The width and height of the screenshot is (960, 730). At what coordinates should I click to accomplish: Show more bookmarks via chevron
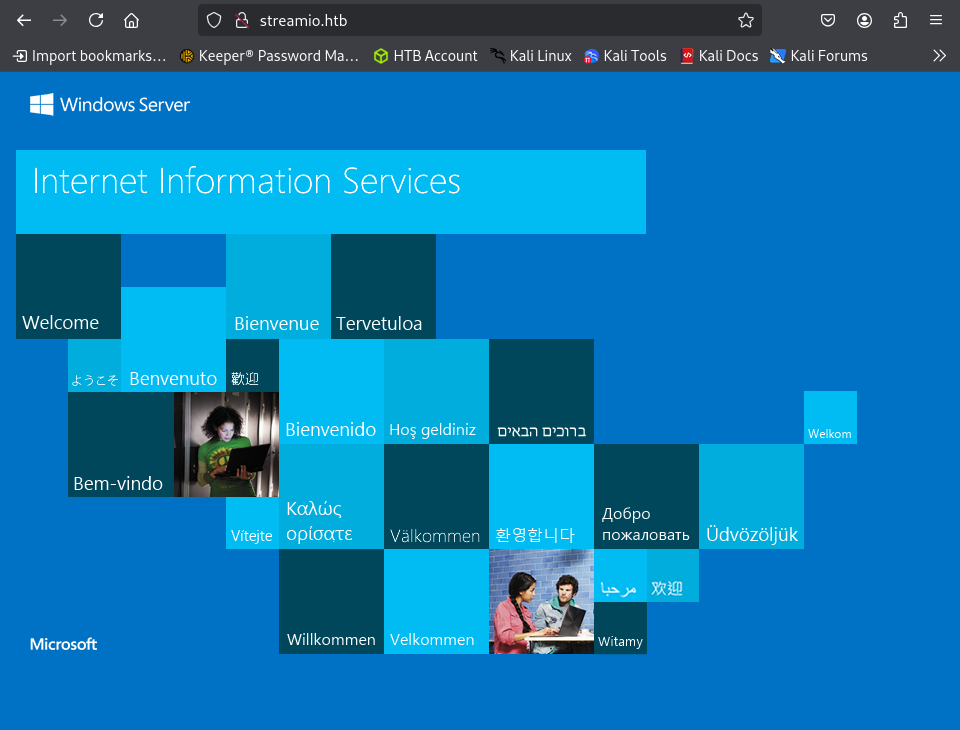pyautogui.click(x=939, y=56)
